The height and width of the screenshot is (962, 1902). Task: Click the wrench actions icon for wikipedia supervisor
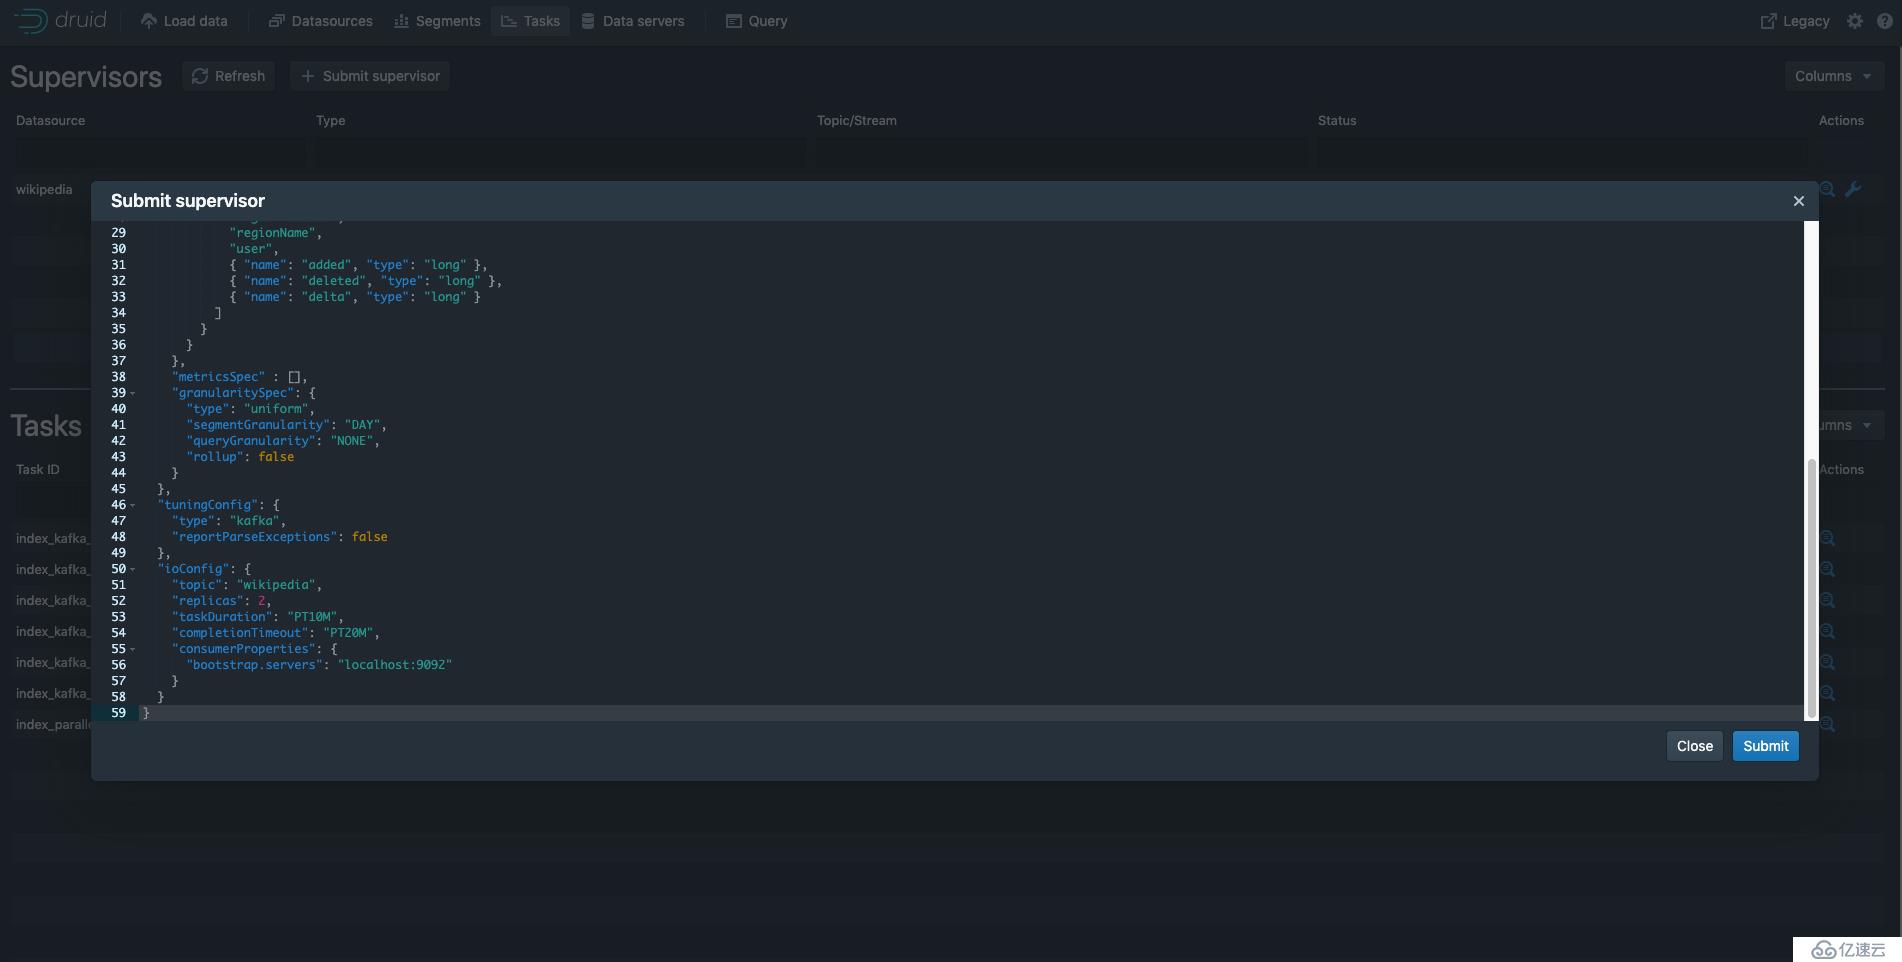point(1853,189)
